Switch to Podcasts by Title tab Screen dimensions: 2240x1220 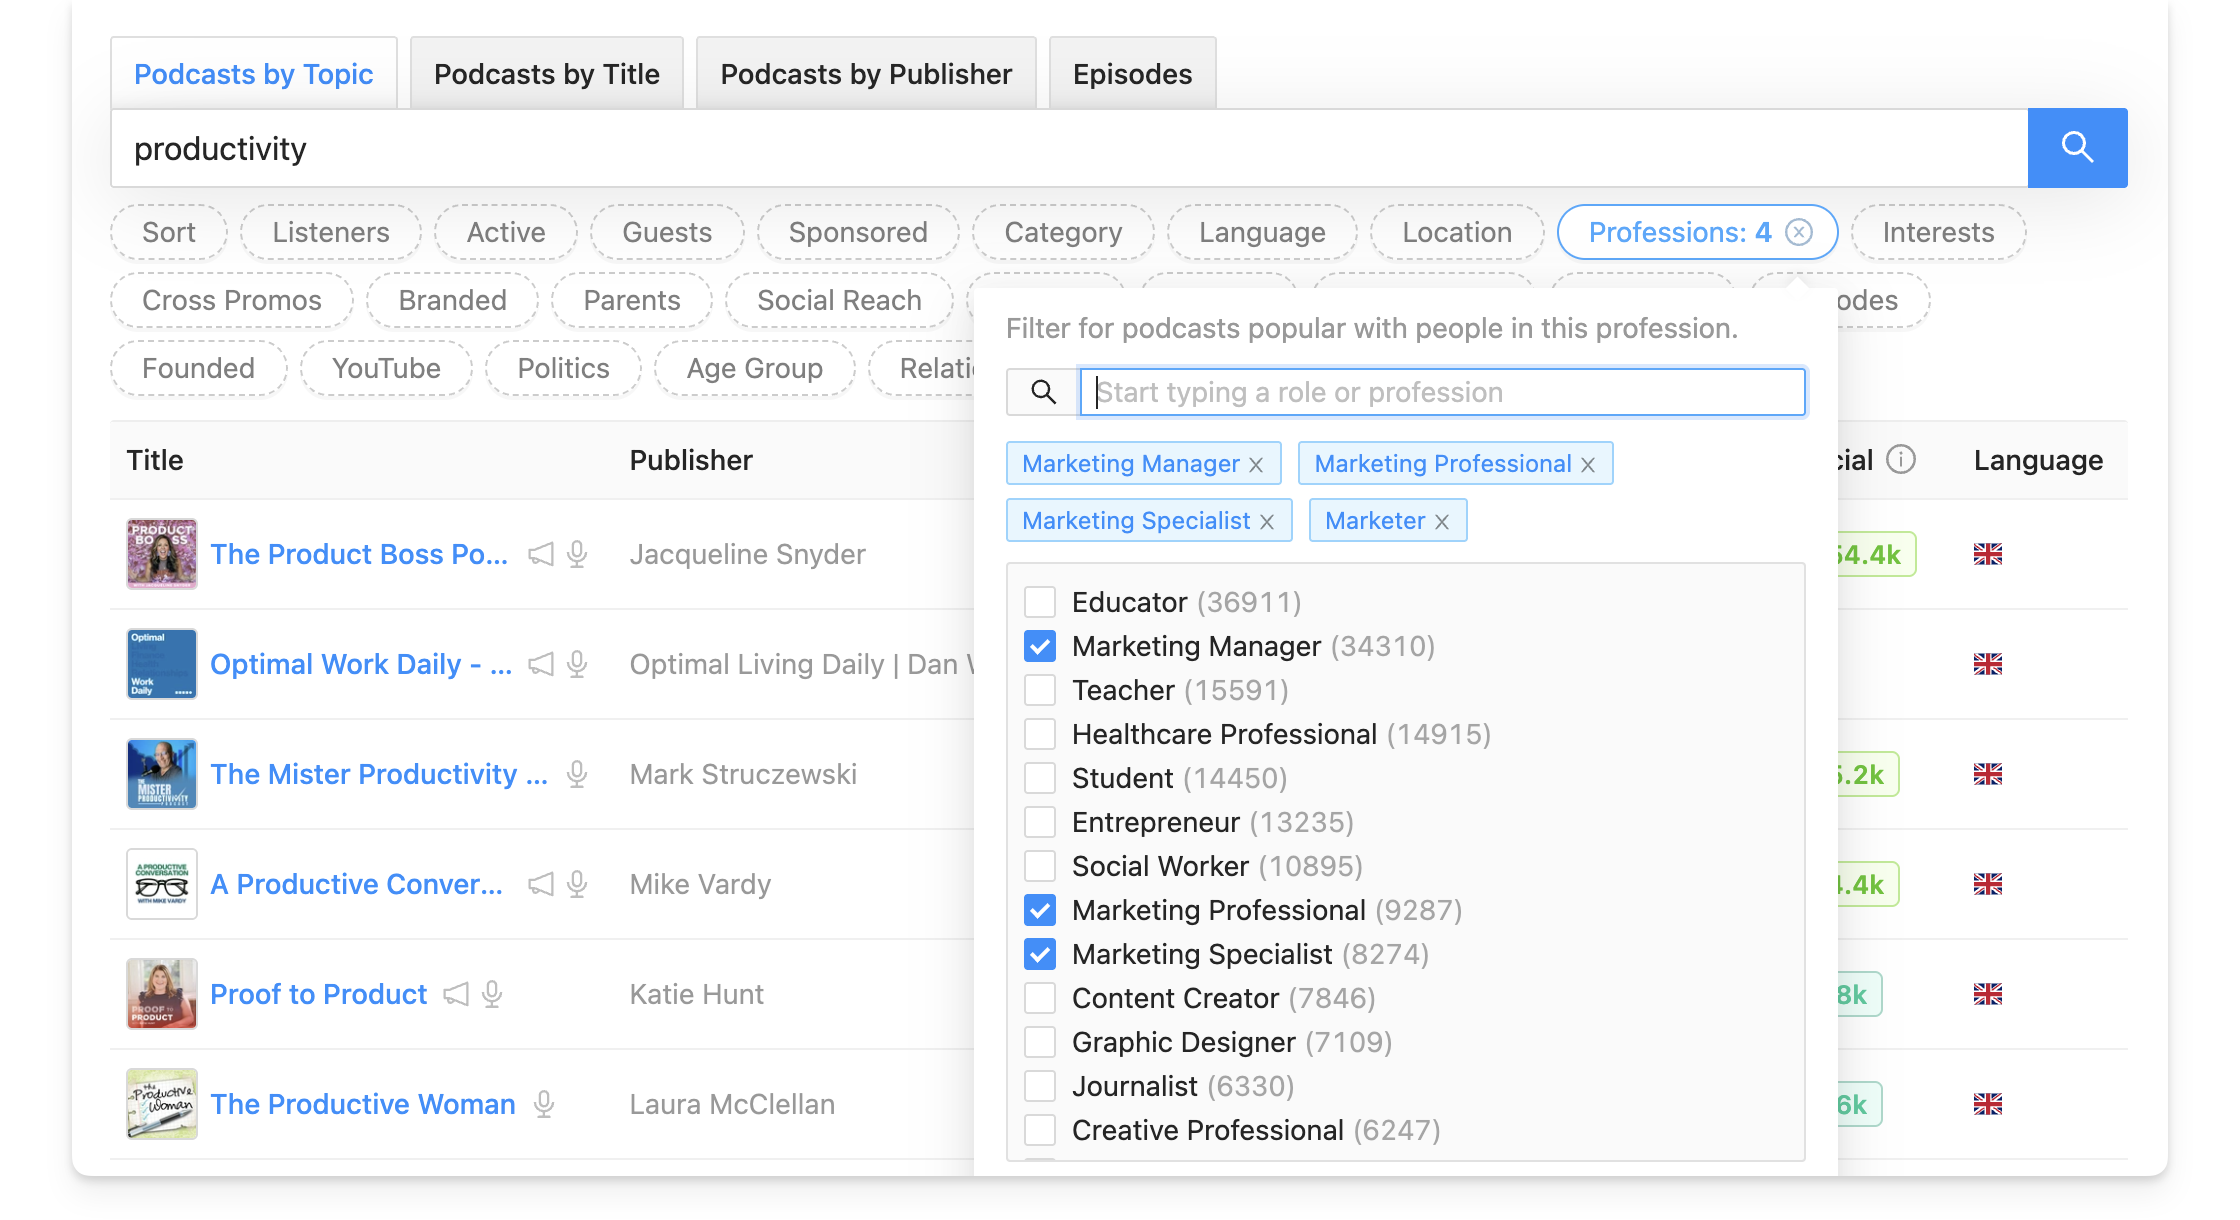tap(547, 74)
